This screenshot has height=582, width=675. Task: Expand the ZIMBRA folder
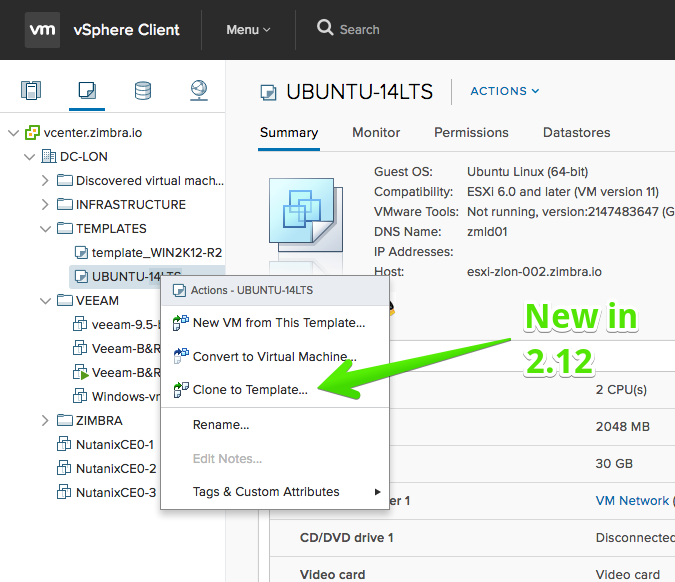point(45,420)
